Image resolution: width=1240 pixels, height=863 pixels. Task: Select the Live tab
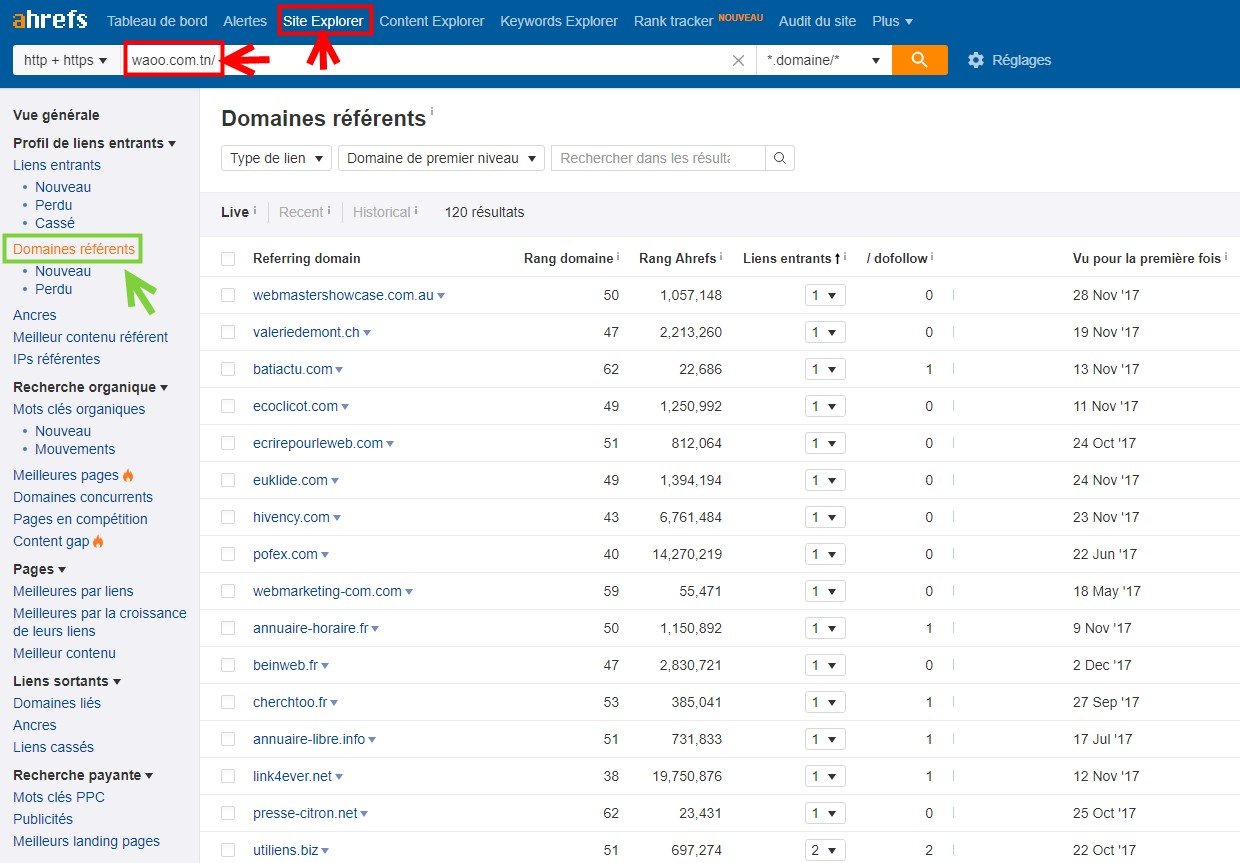tap(235, 212)
